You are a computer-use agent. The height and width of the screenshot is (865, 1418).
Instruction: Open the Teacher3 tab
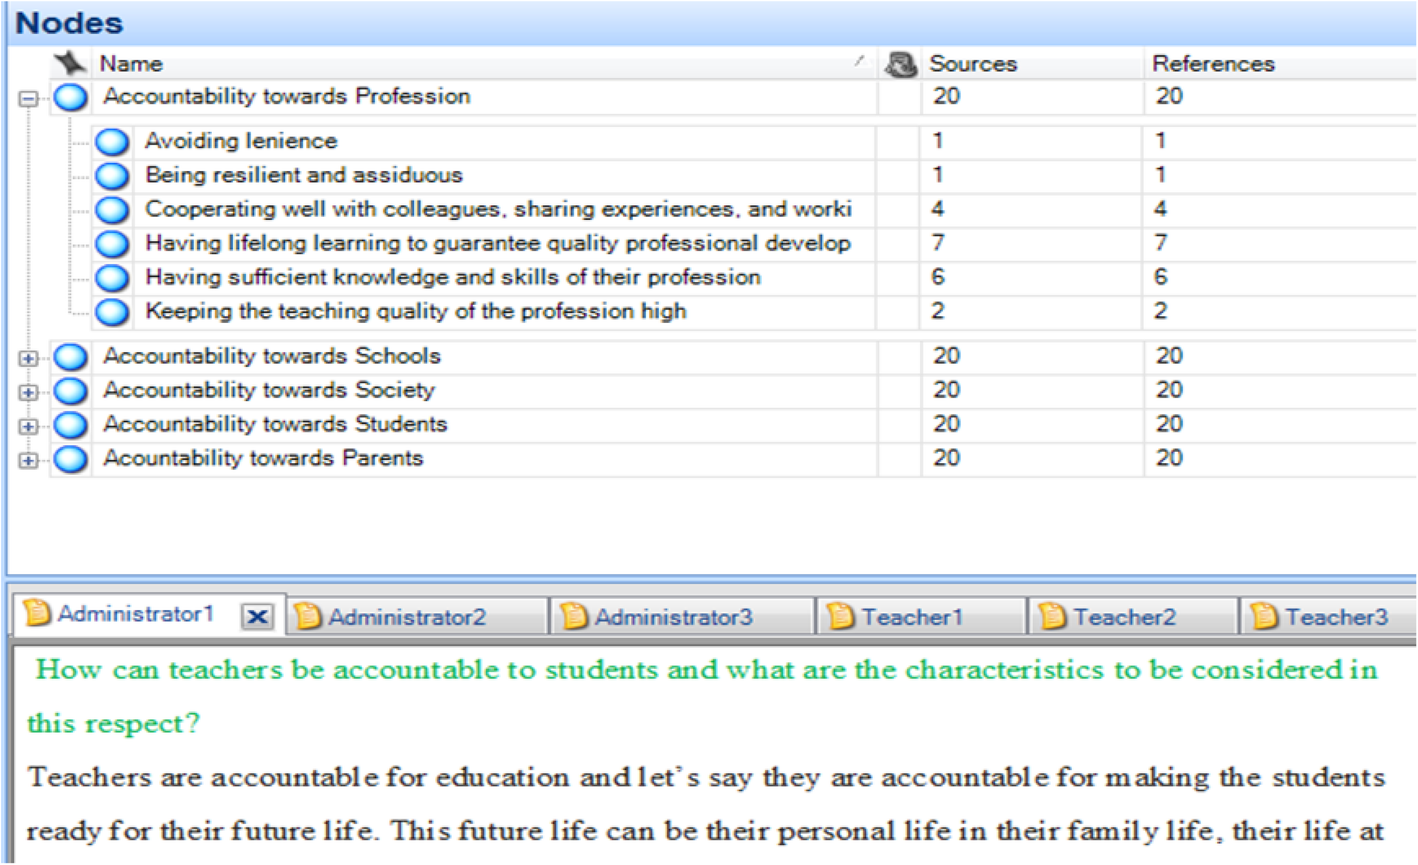click(x=1336, y=617)
